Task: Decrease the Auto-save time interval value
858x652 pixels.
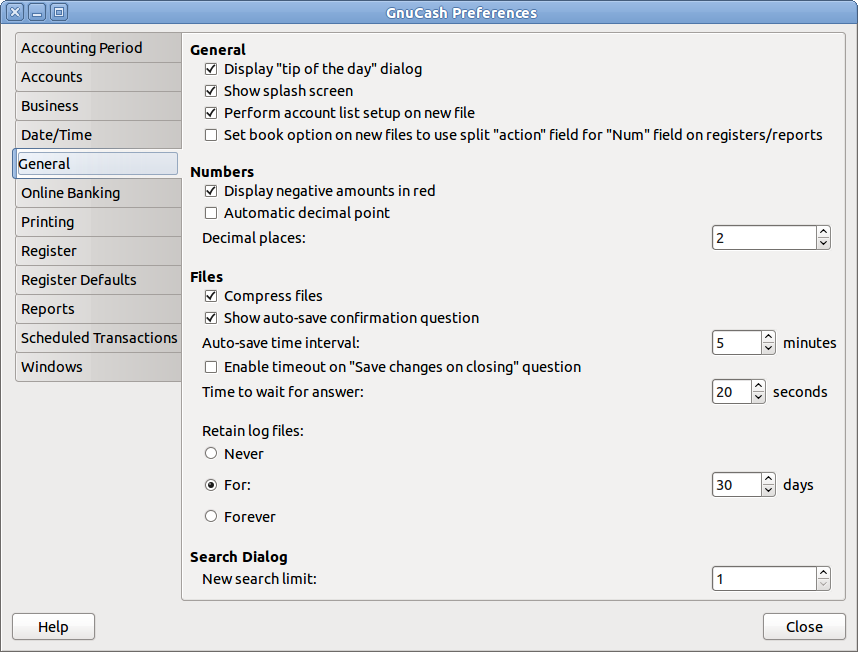Action: point(768,348)
